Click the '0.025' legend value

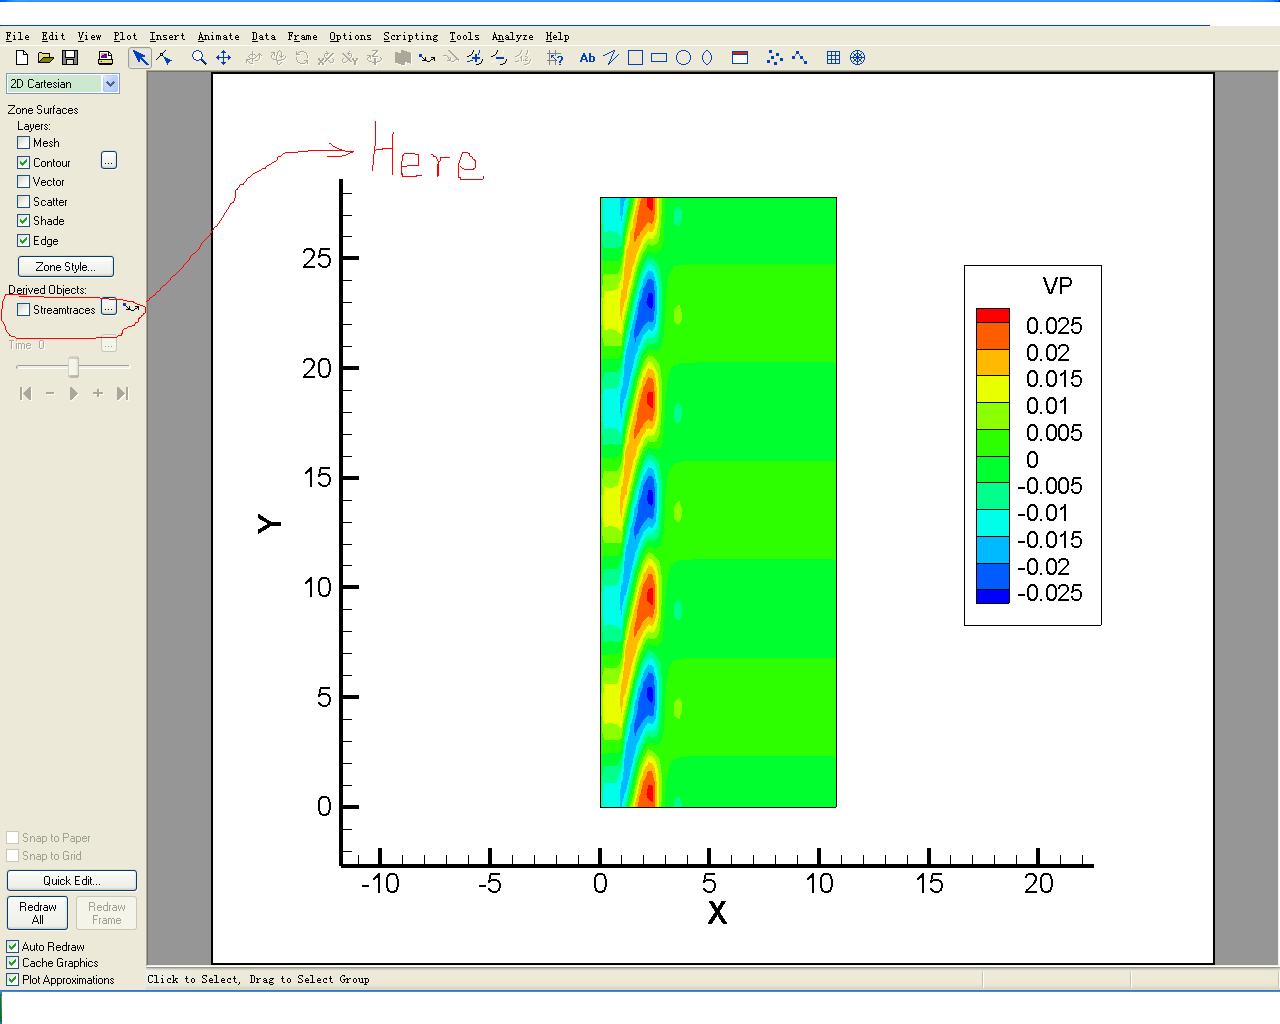(x=1054, y=326)
